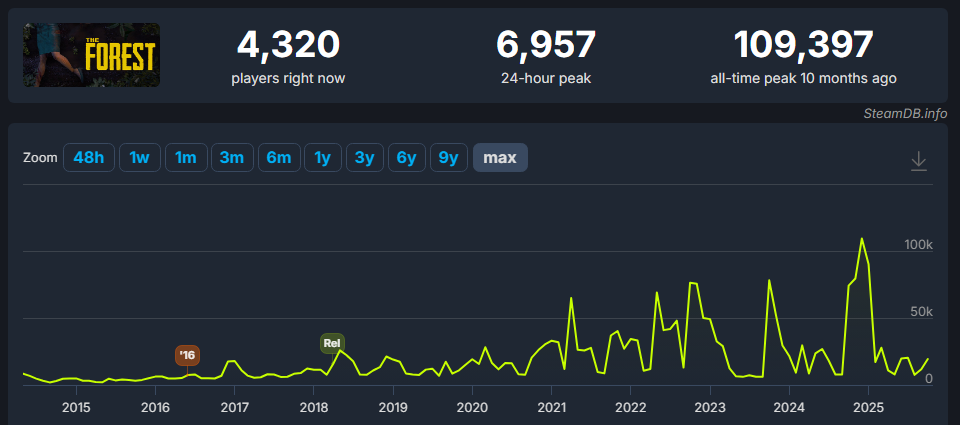Set chart zoom to 6y
The image size is (960, 425).
pos(406,158)
